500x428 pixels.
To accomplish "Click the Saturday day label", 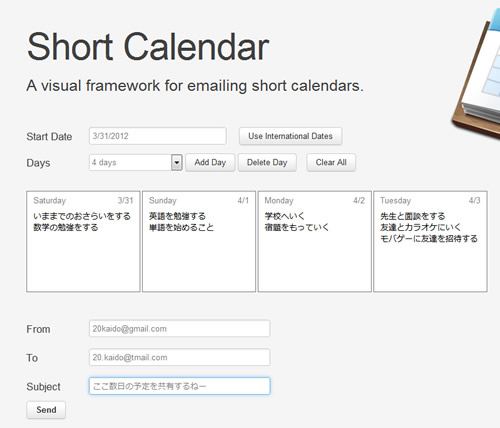I will 50,201.
